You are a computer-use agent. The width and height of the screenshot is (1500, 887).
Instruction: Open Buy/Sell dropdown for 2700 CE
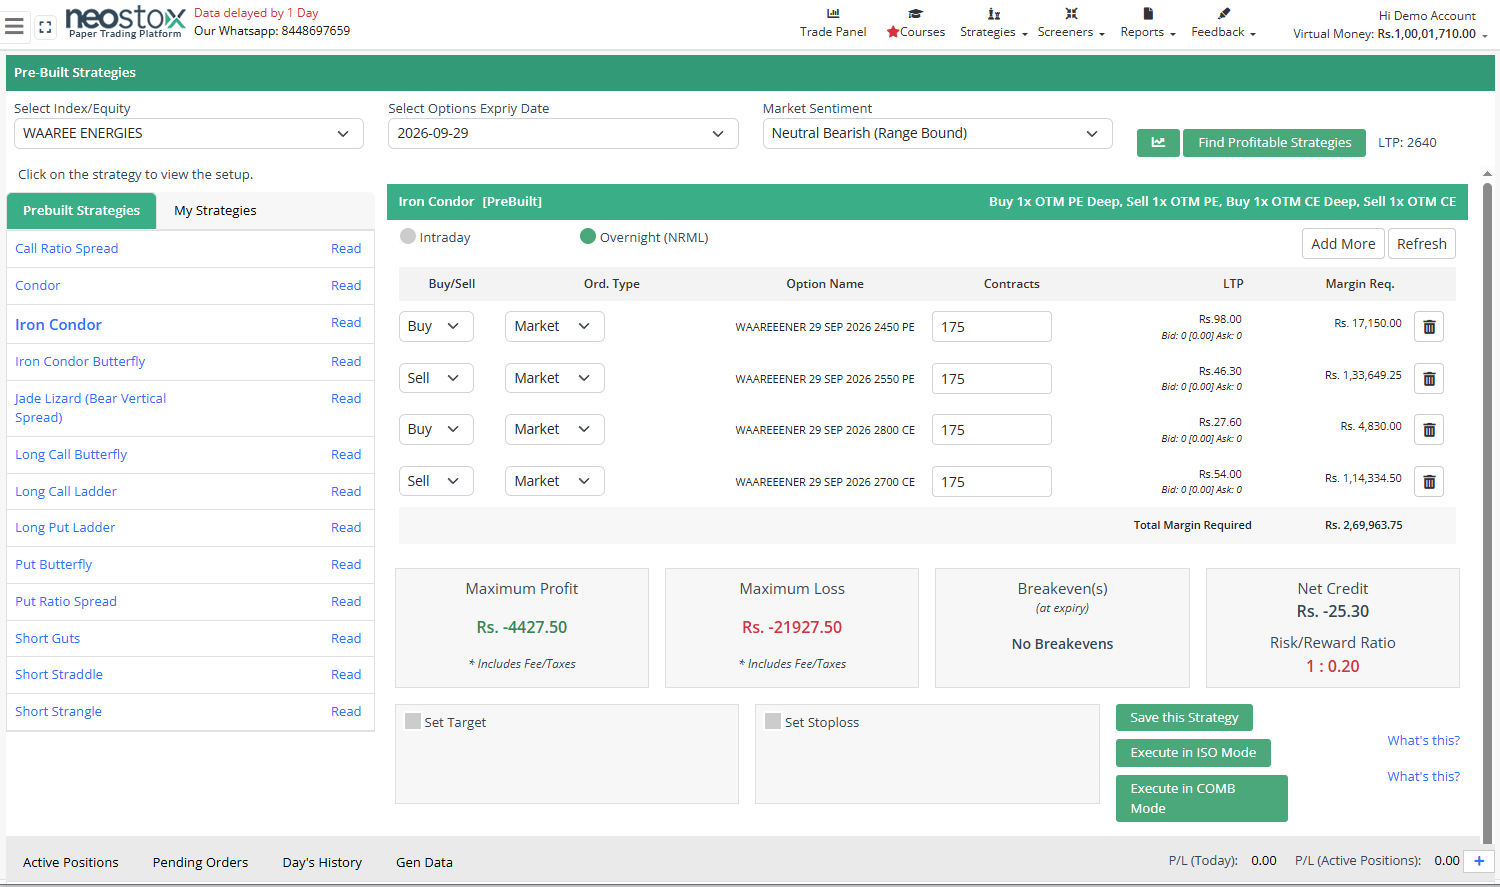[x=436, y=481]
